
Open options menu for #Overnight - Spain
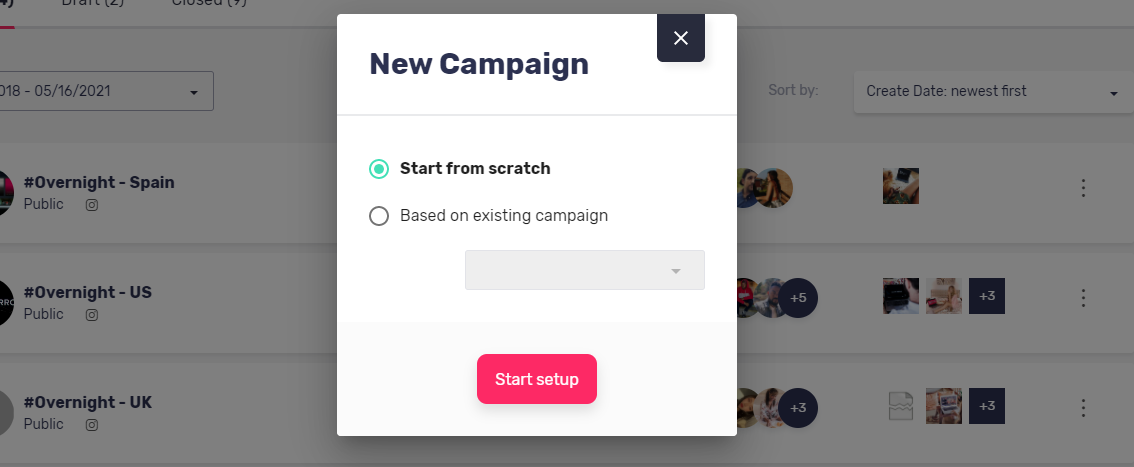coord(1083,188)
